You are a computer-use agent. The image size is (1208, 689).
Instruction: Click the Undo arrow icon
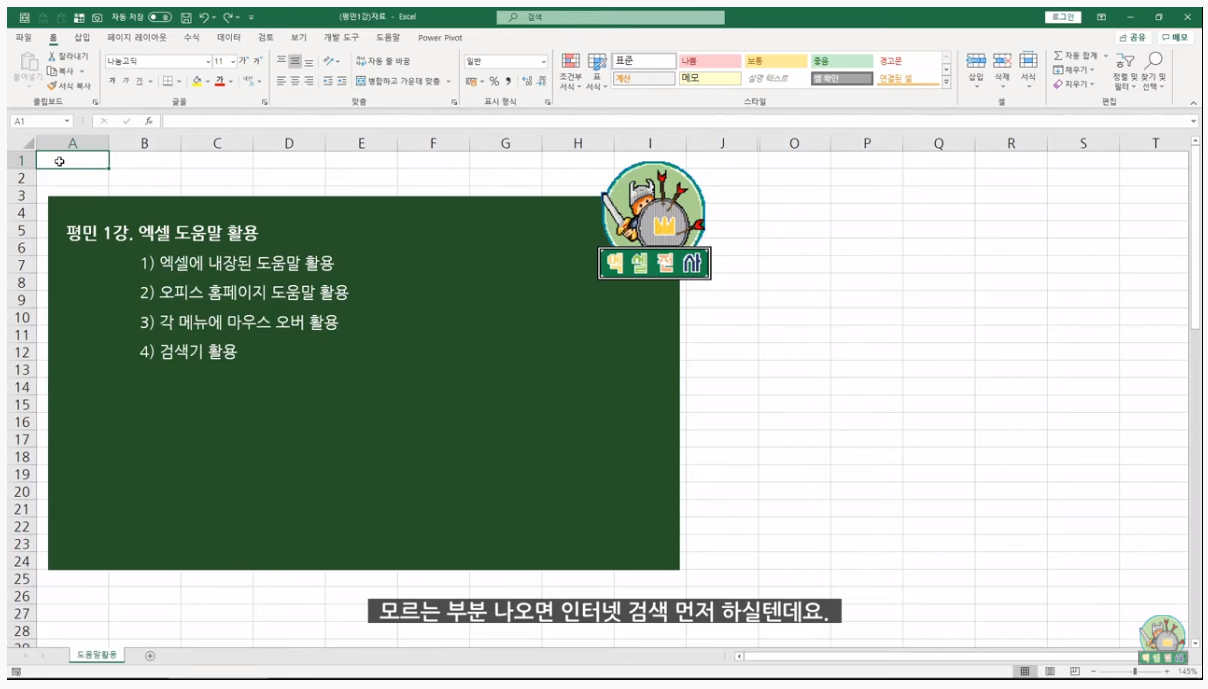[204, 18]
